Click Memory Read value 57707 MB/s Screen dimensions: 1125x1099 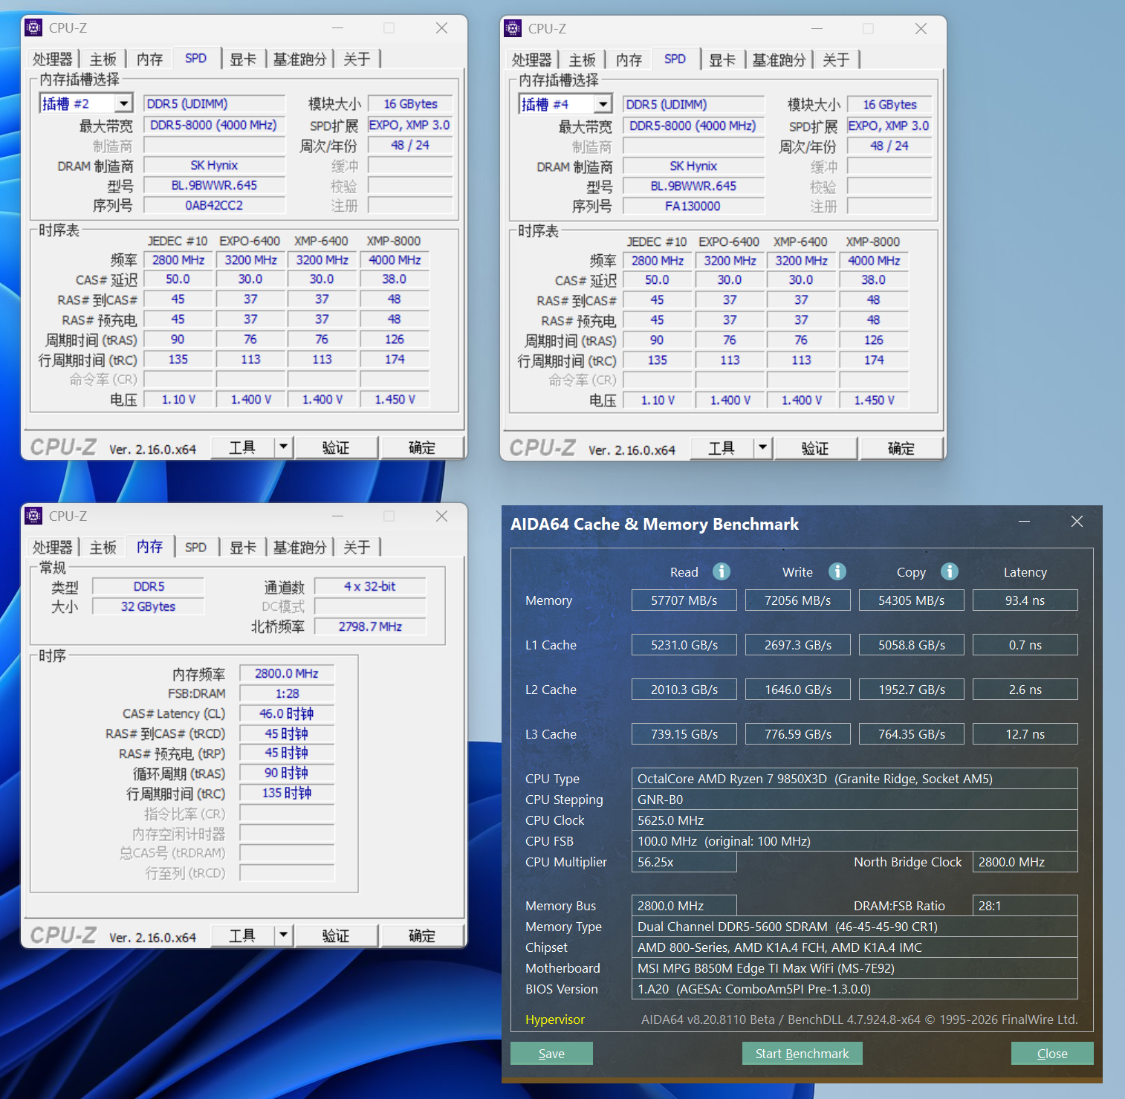click(684, 600)
